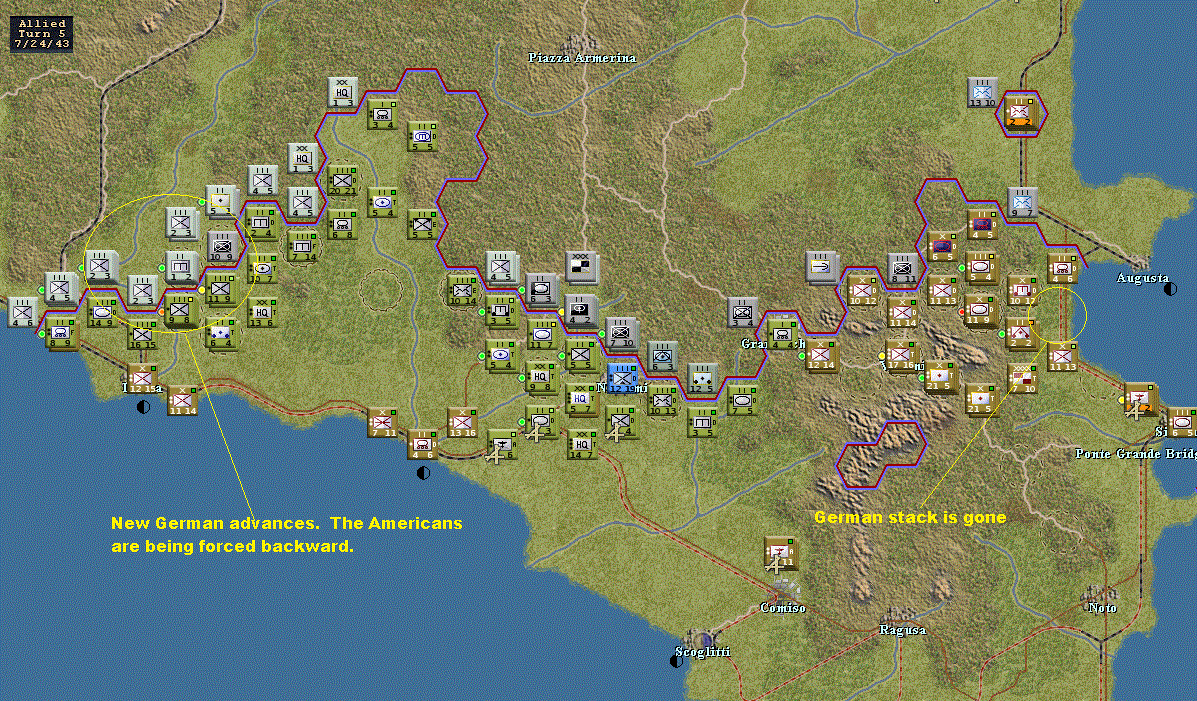Viewport: 1197px width, 701px height.
Task: Select the grey 13 10 unit
Action: coord(982,92)
